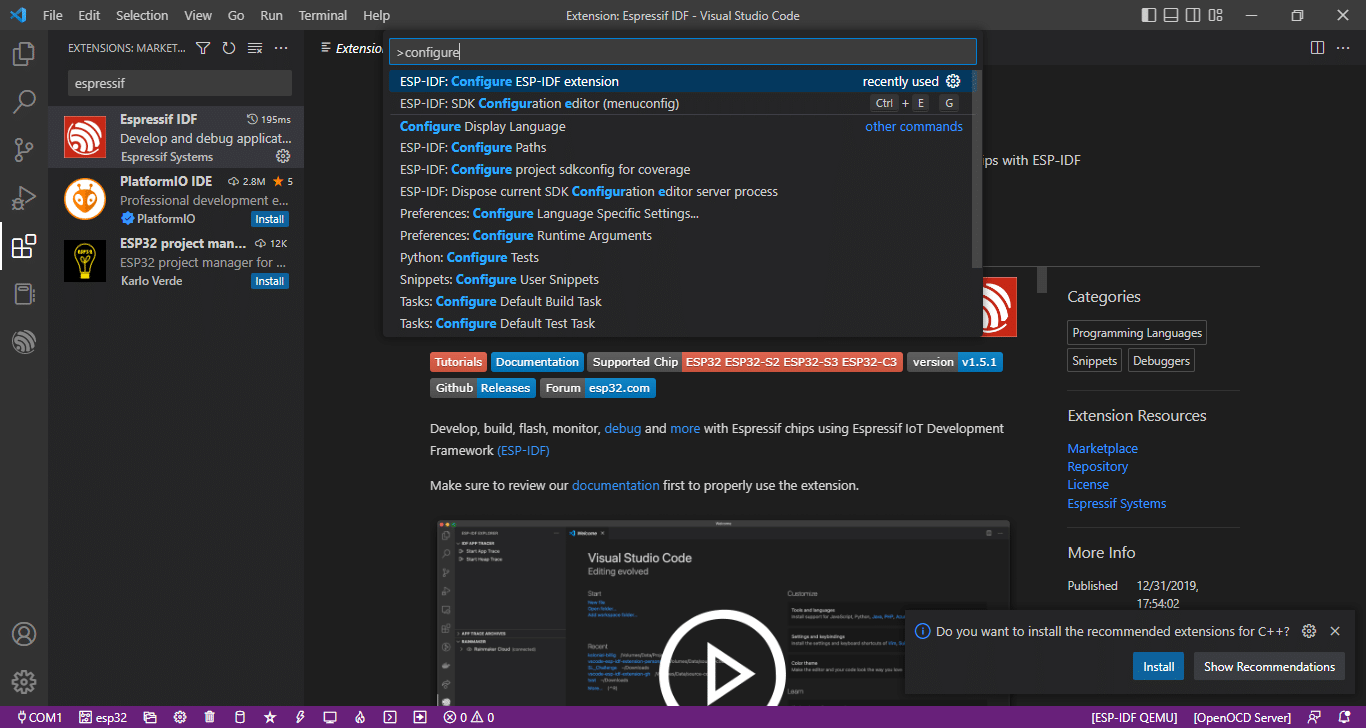Screen dimensions: 1366x728
Task: Toggle primary side bar visibility
Action: tap(1148, 15)
